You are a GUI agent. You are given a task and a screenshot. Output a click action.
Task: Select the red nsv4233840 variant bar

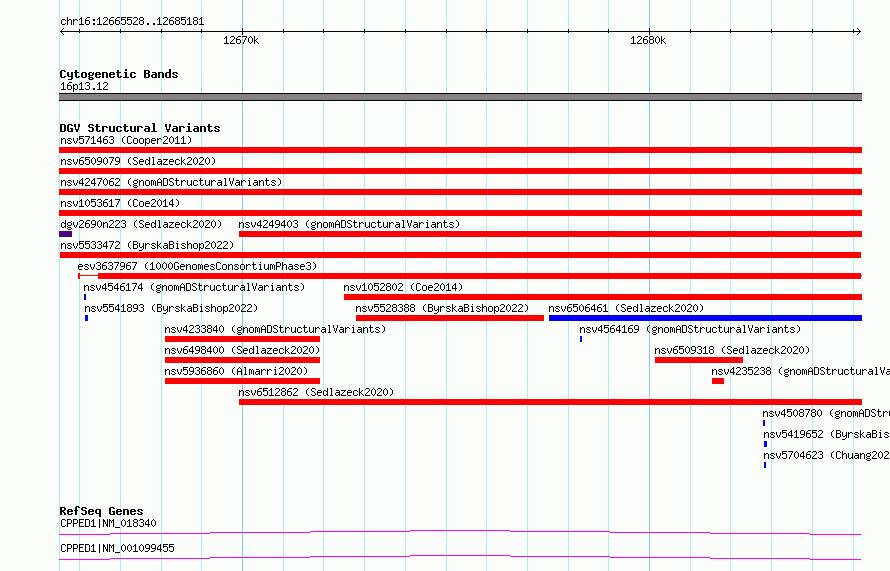pos(242,339)
